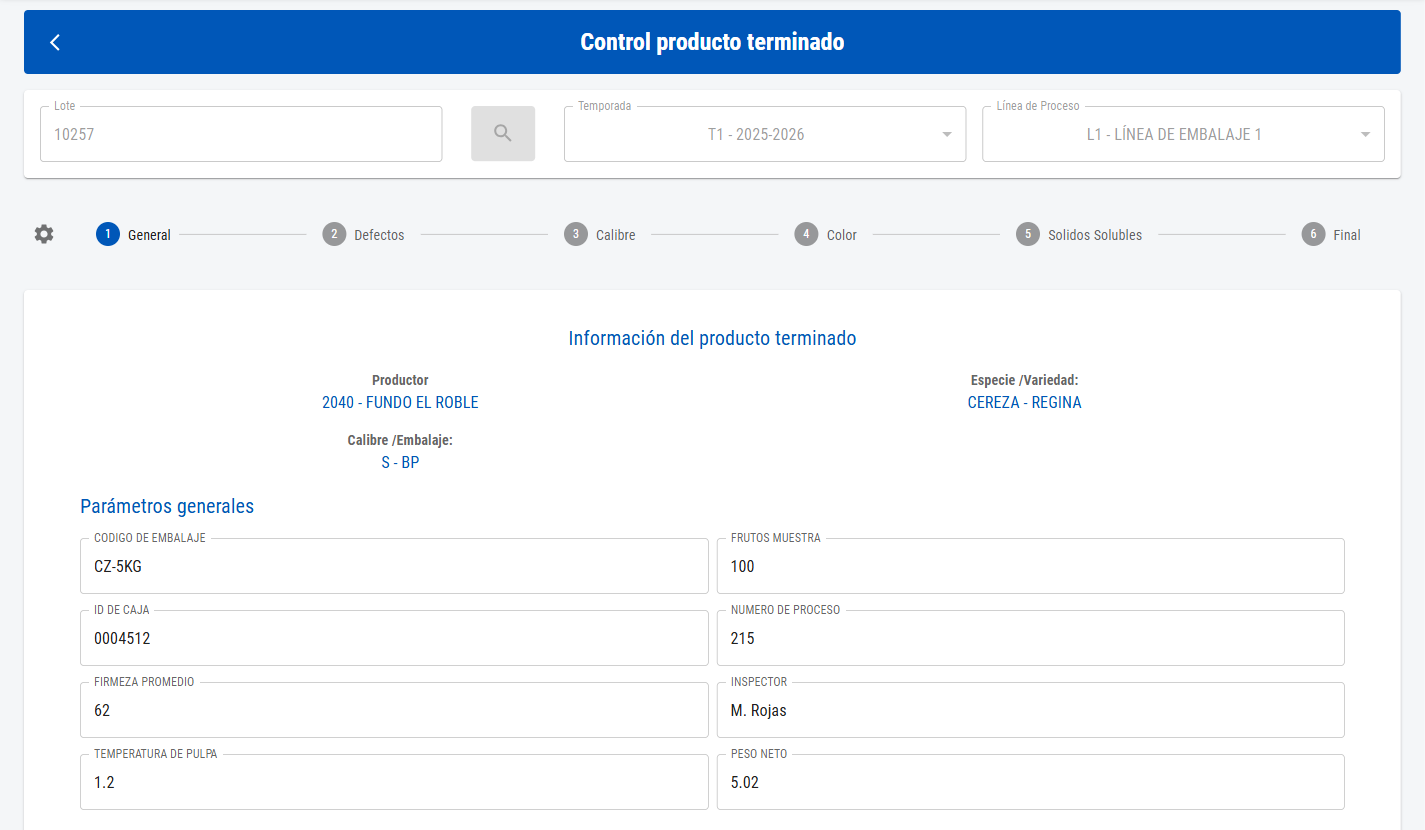Click the Peso Neto field
This screenshot has width=1425, height=830.
pos(1031,782)
